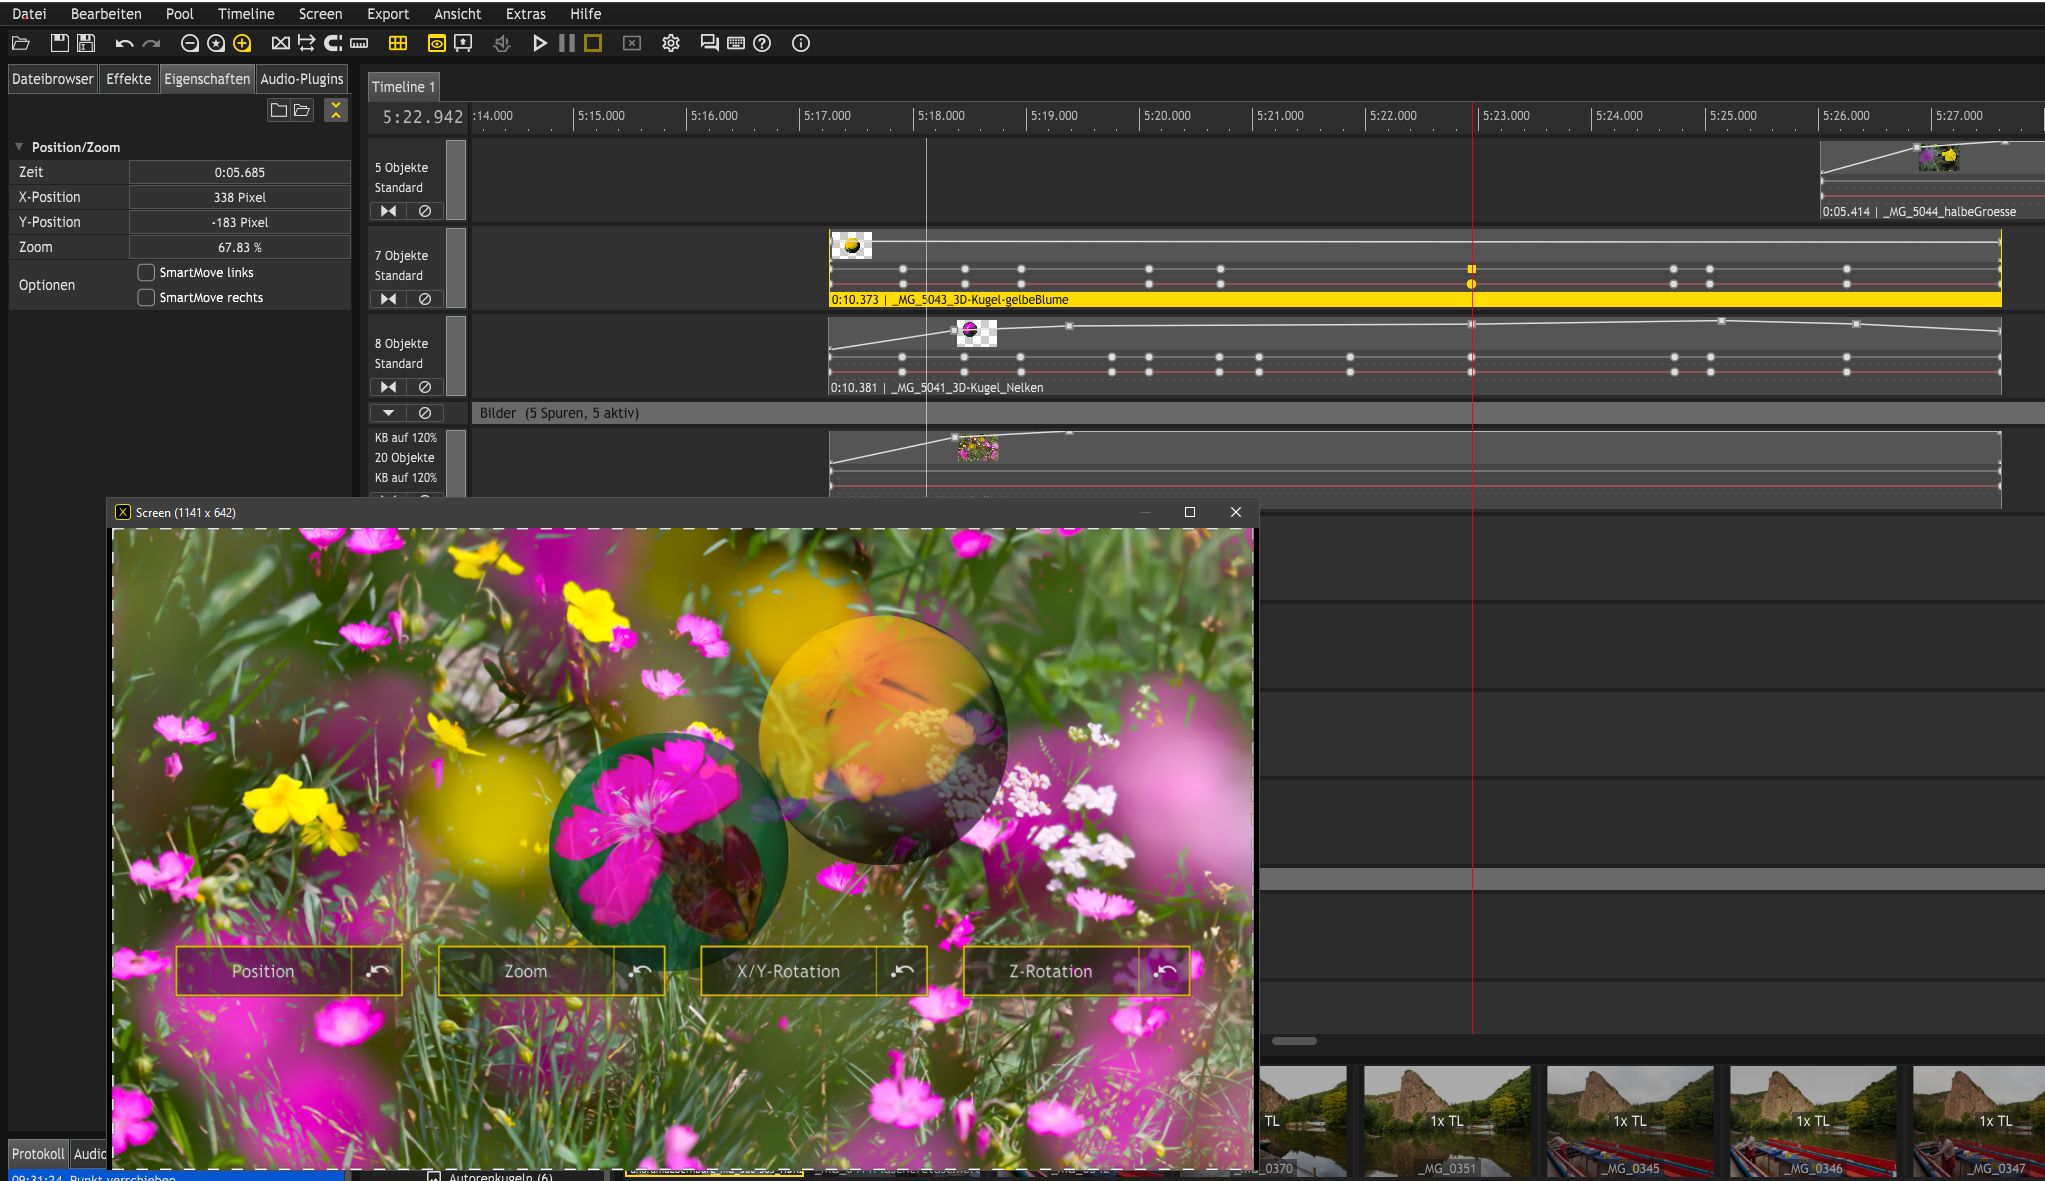The image size is (2045, 1181).
Task: Save the show with the floppy icon
Action: pyautogui.click(x=60, y=43)
